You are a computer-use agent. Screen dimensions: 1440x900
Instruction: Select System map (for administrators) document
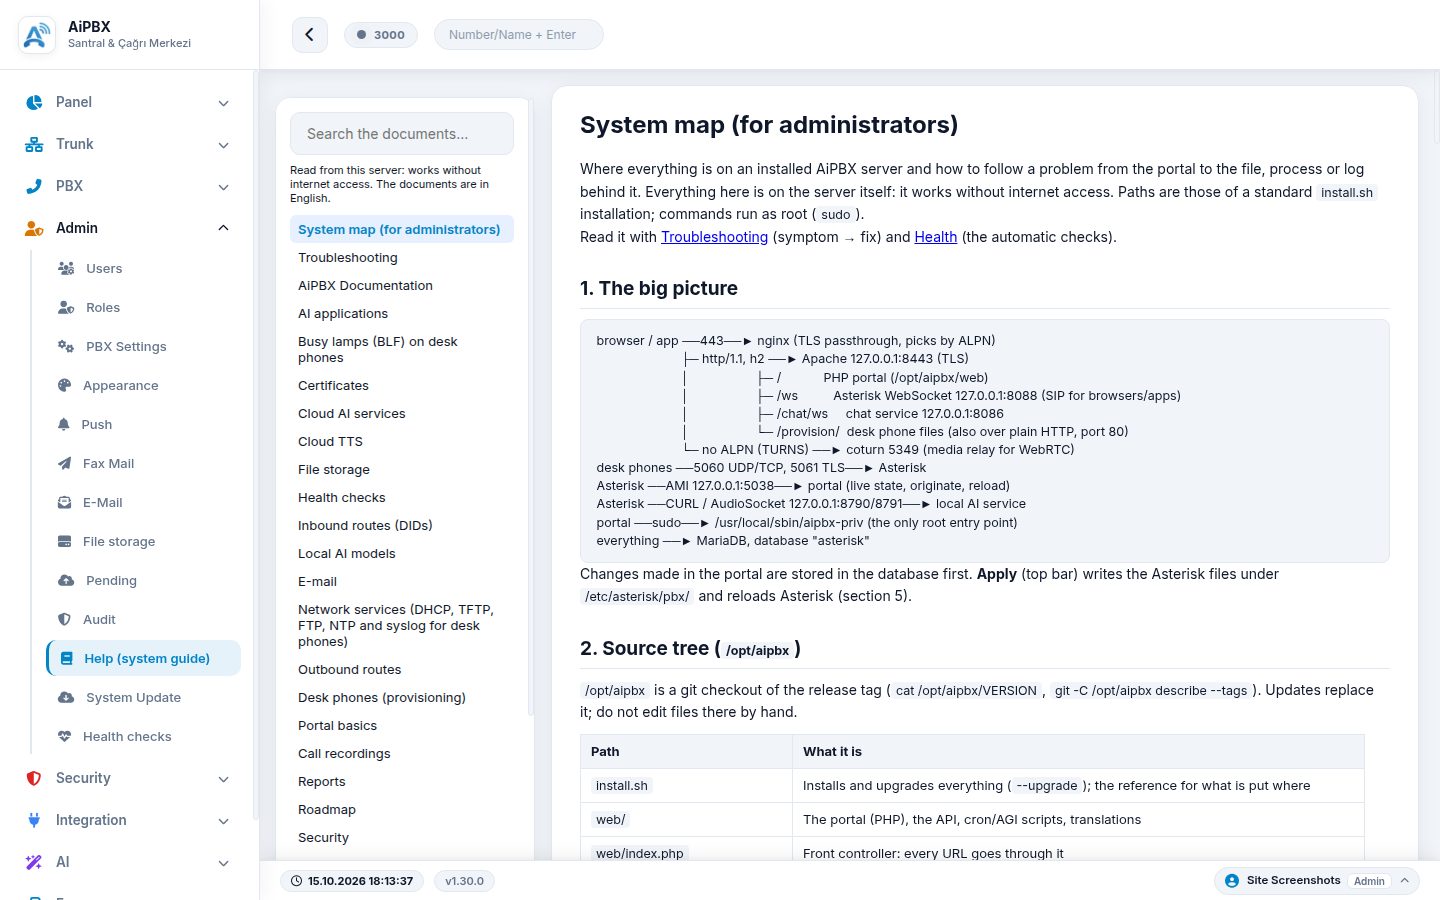click(402, 229)
